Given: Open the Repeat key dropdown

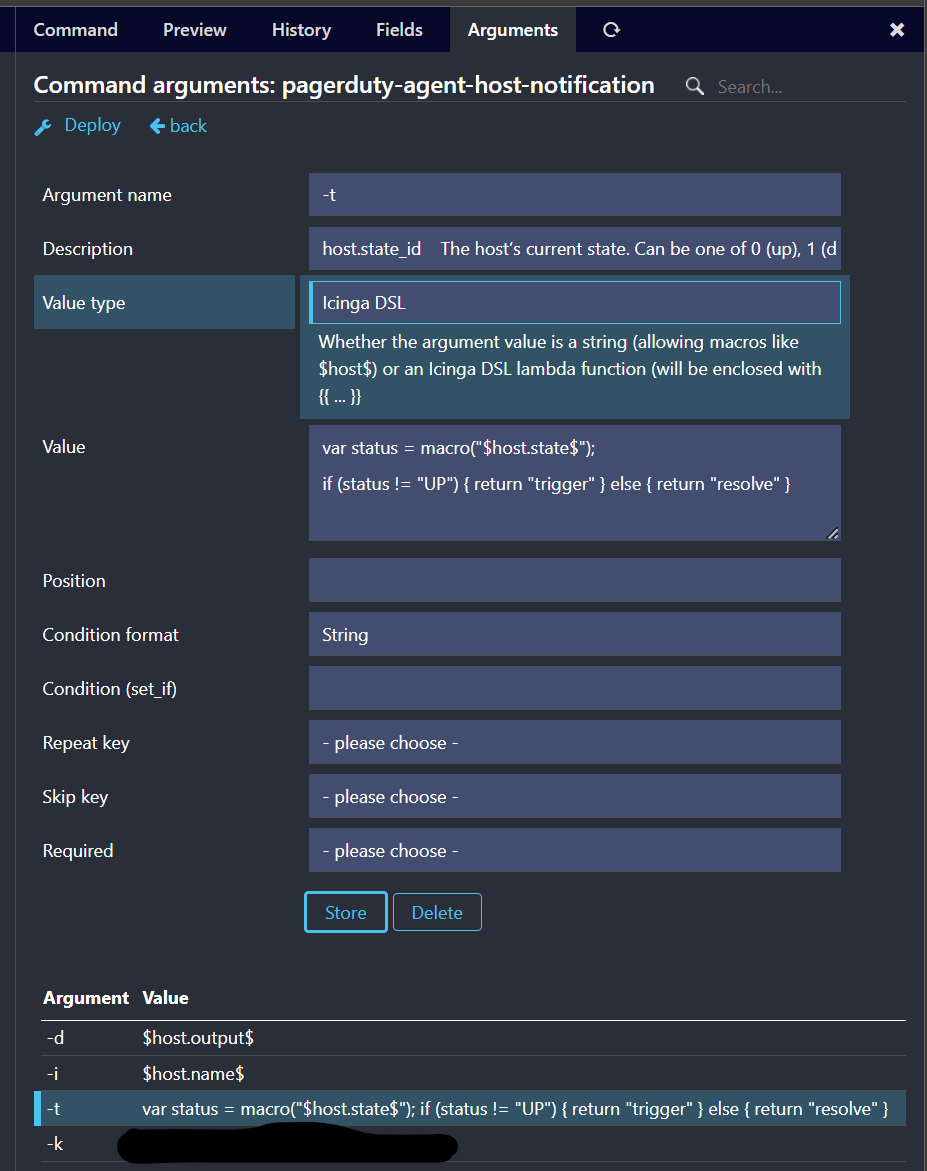Looking at the screenshot, I should [x=575, y=742].
